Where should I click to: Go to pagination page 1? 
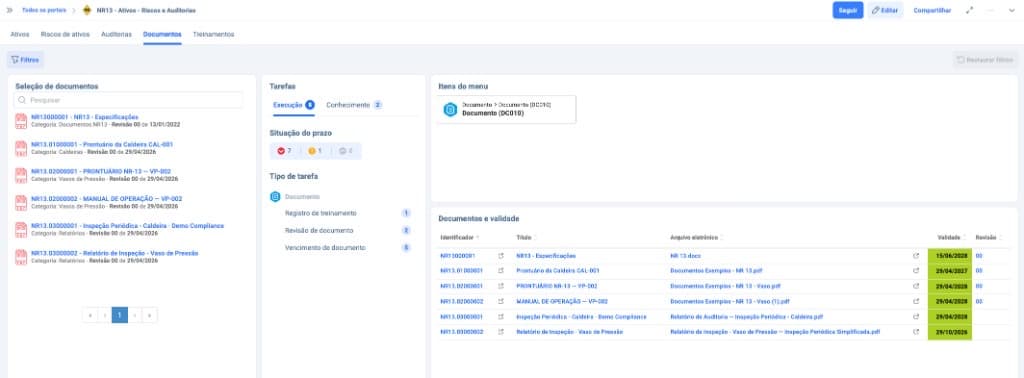click(120, 315)
